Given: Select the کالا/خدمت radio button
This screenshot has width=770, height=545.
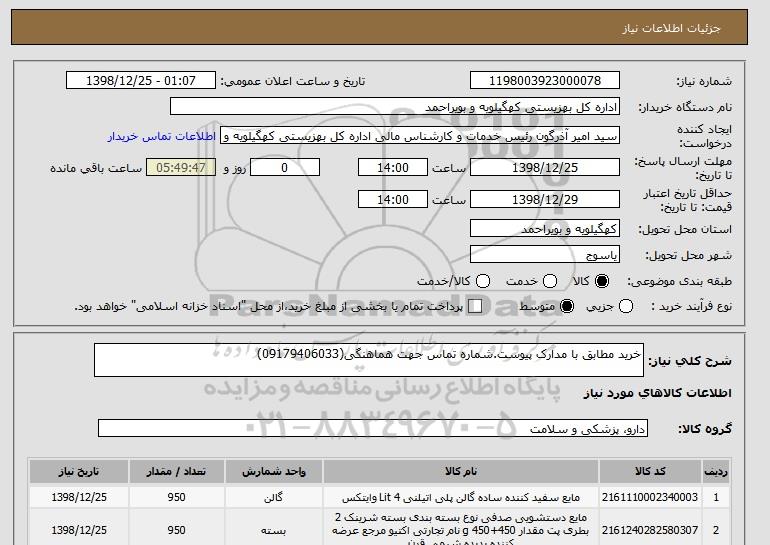Looking at the screenshot, I should [x=483, y=281].
